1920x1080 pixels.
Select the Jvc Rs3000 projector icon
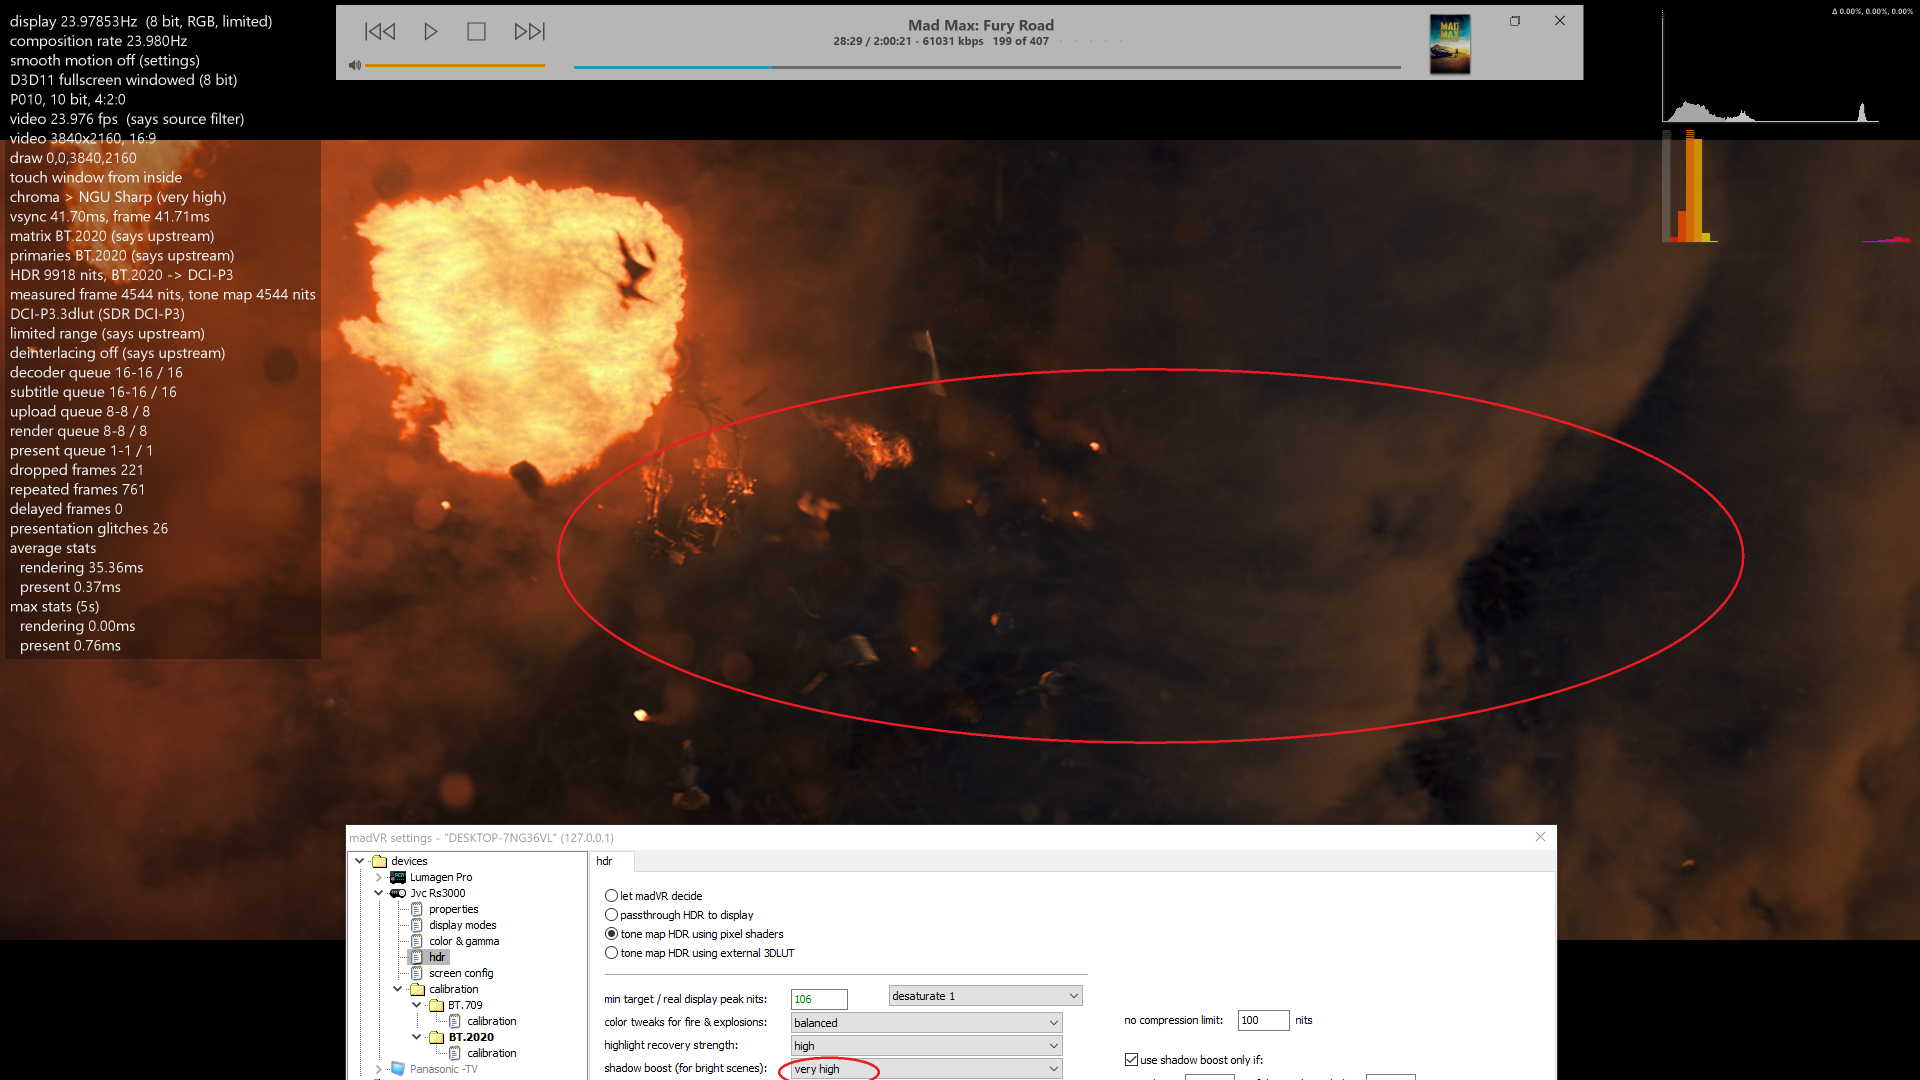pos(398,893)
